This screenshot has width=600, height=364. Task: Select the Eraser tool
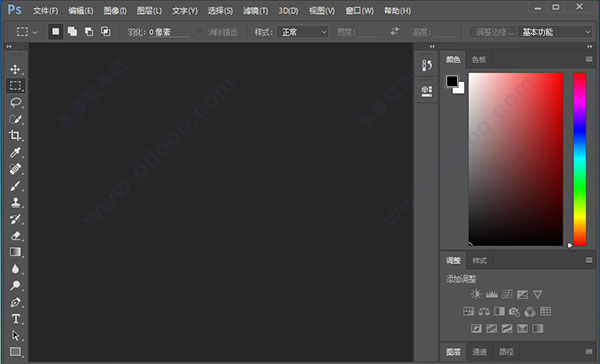15,235
